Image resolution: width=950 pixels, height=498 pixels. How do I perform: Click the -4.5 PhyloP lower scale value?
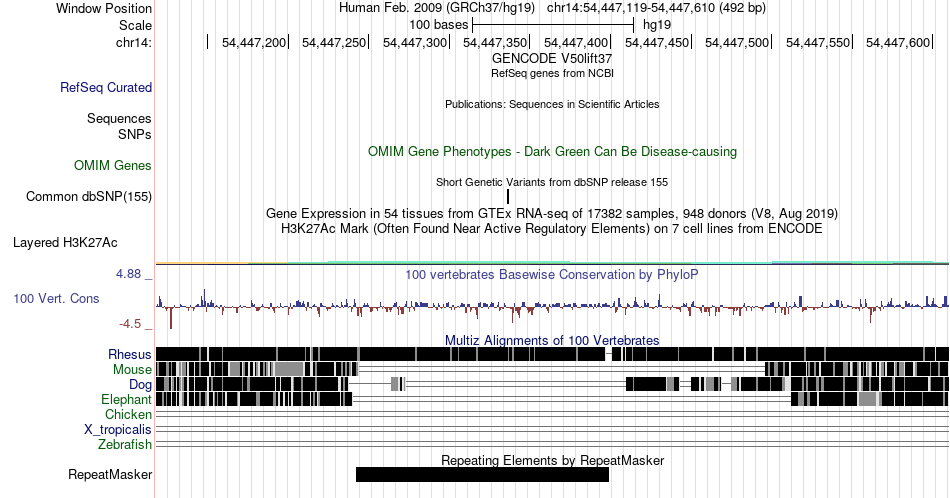pyautogui.click(x=130, y=324)
